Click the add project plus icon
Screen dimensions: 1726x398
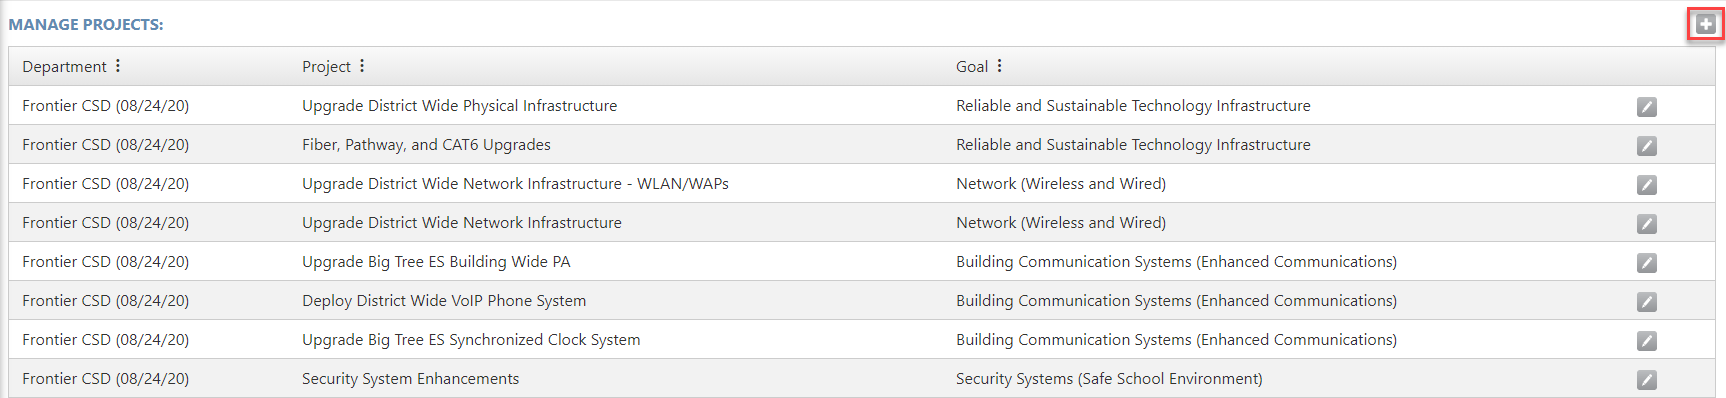(x=1706, y=24)
